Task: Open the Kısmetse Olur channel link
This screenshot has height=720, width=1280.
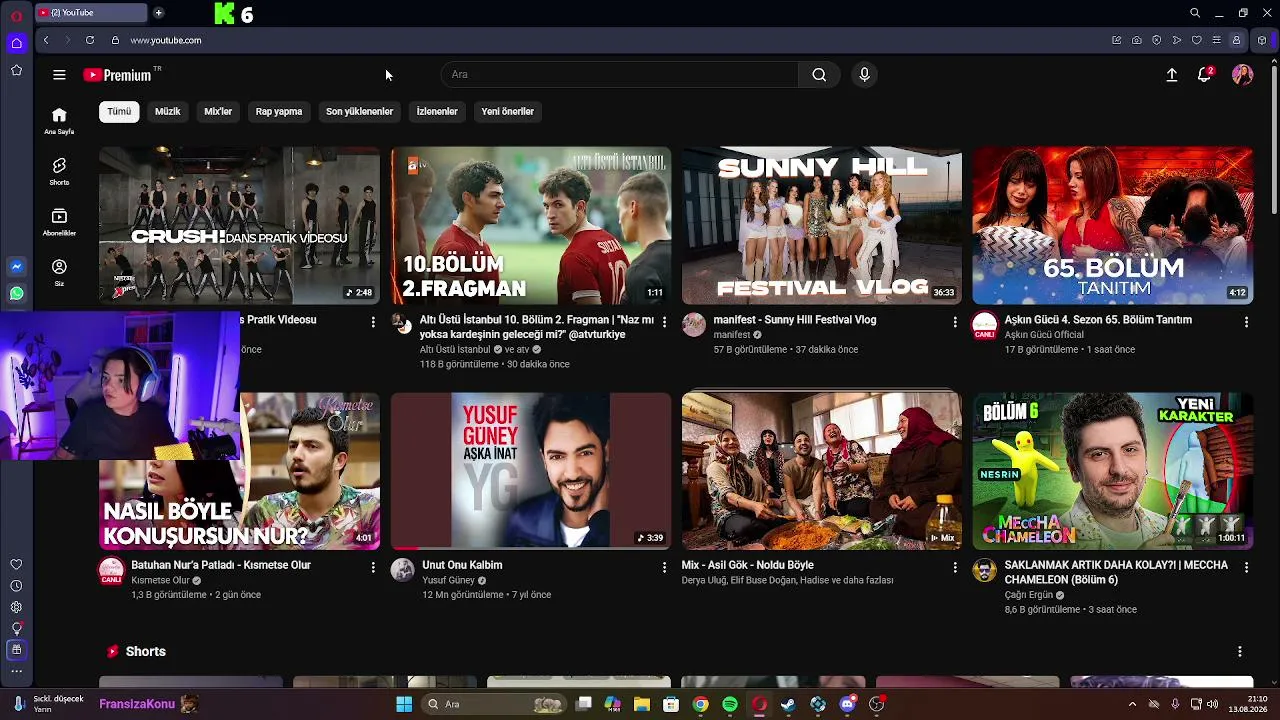Action: pyautogui.click(x=160, y=580)
